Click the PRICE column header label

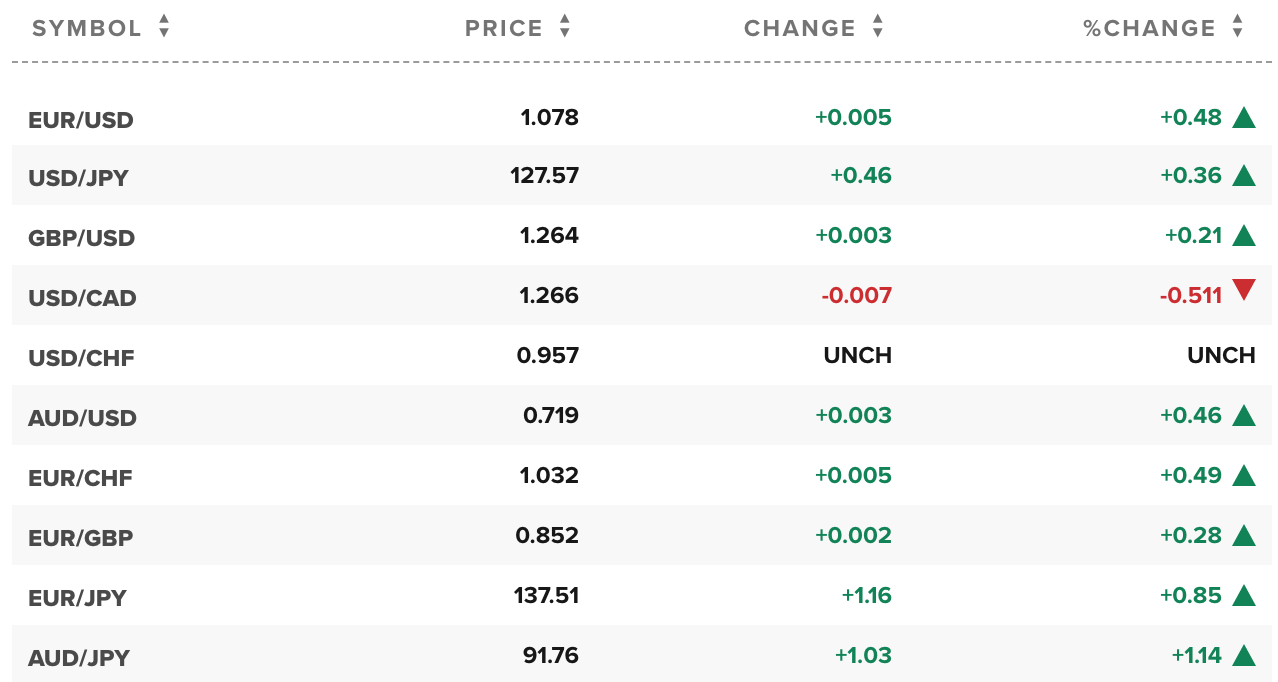click(504, 28)
